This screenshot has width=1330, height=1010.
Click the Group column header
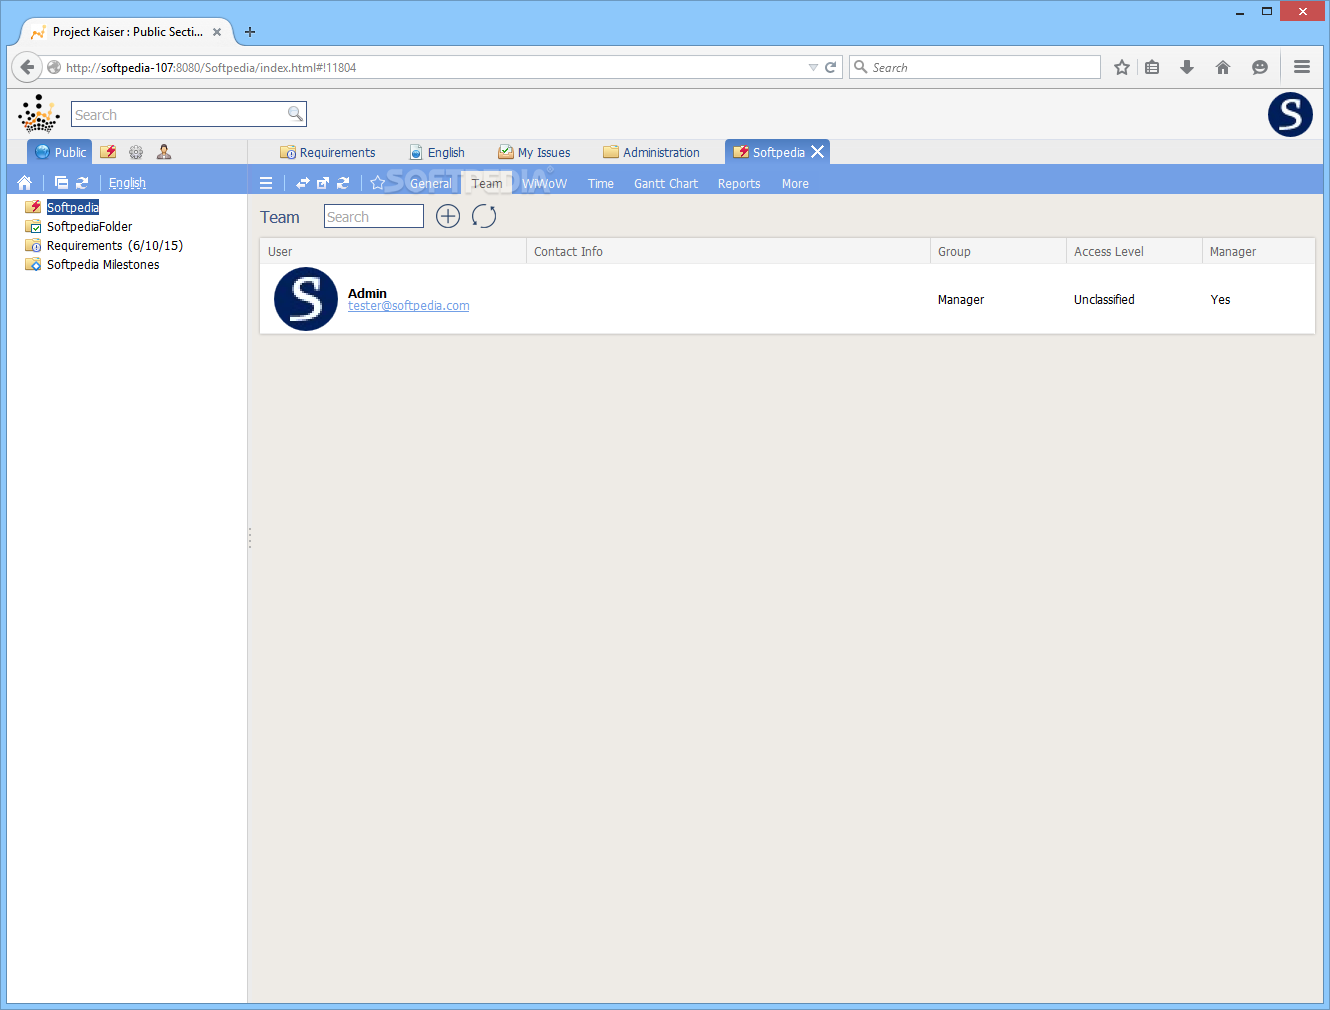[998, 251]
